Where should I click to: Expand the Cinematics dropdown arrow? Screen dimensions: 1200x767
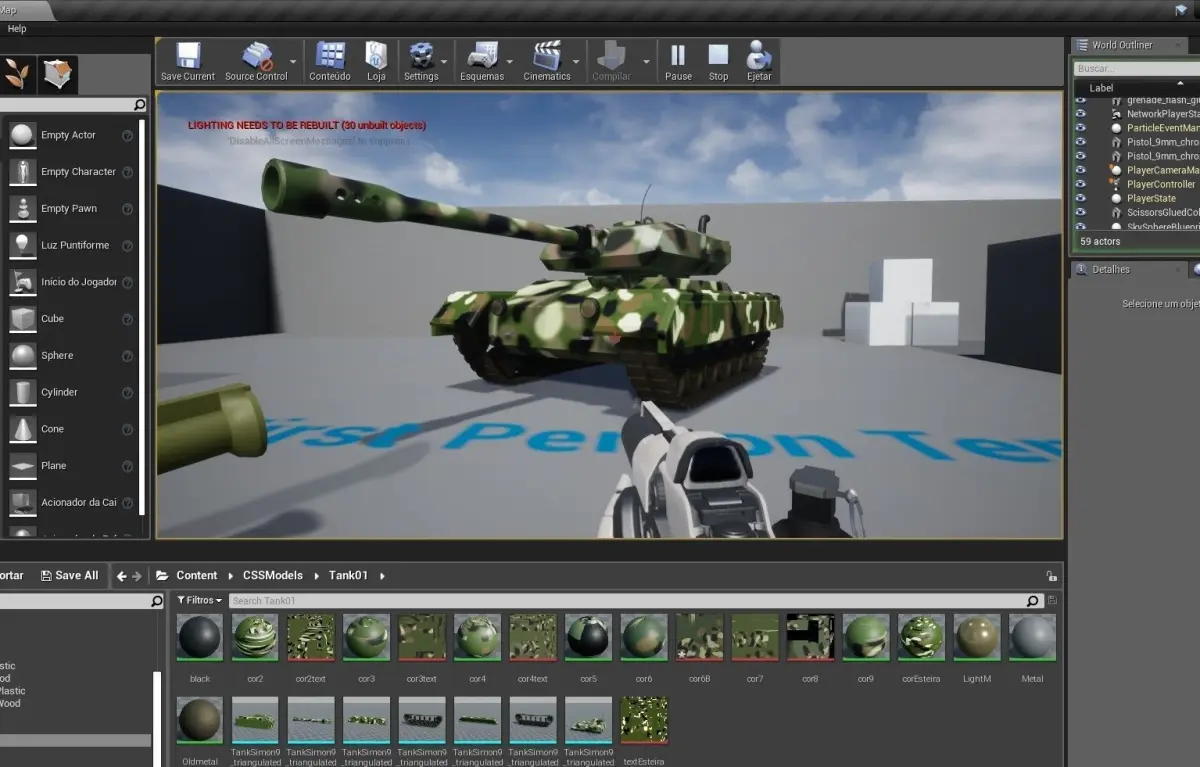[x=577, y=62]
